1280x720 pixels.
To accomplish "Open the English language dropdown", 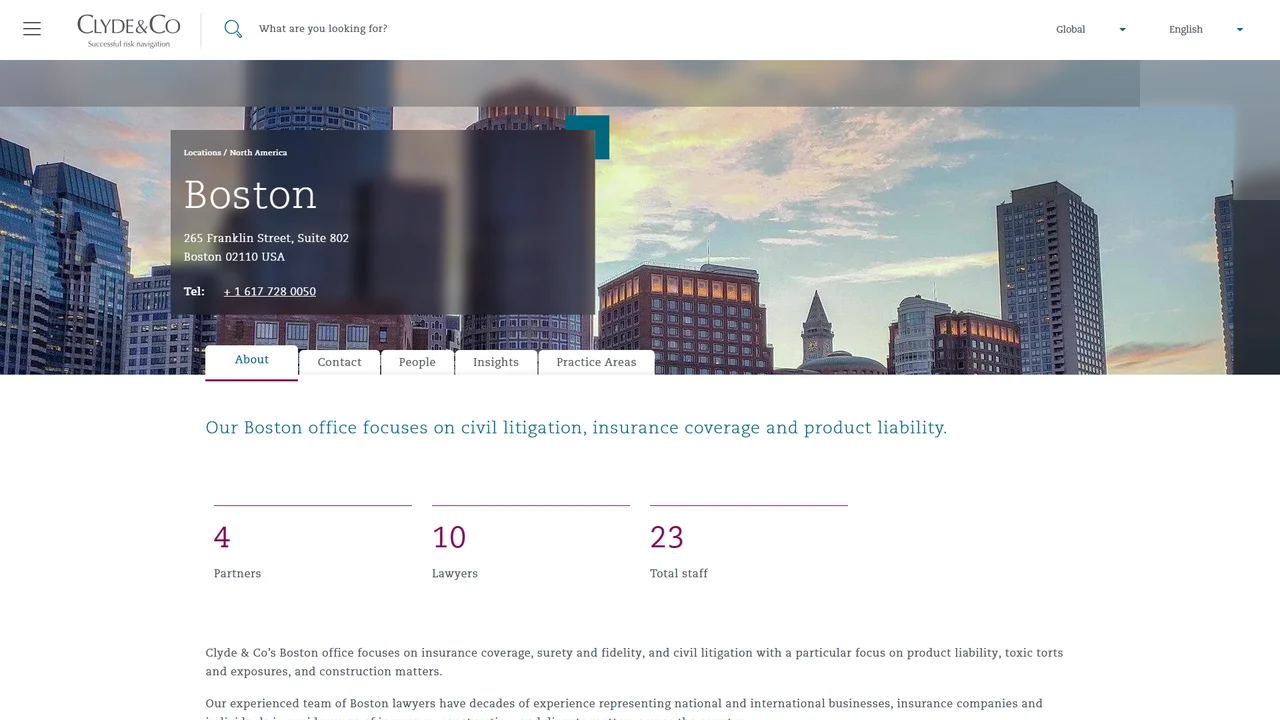I will point(1206,29).
